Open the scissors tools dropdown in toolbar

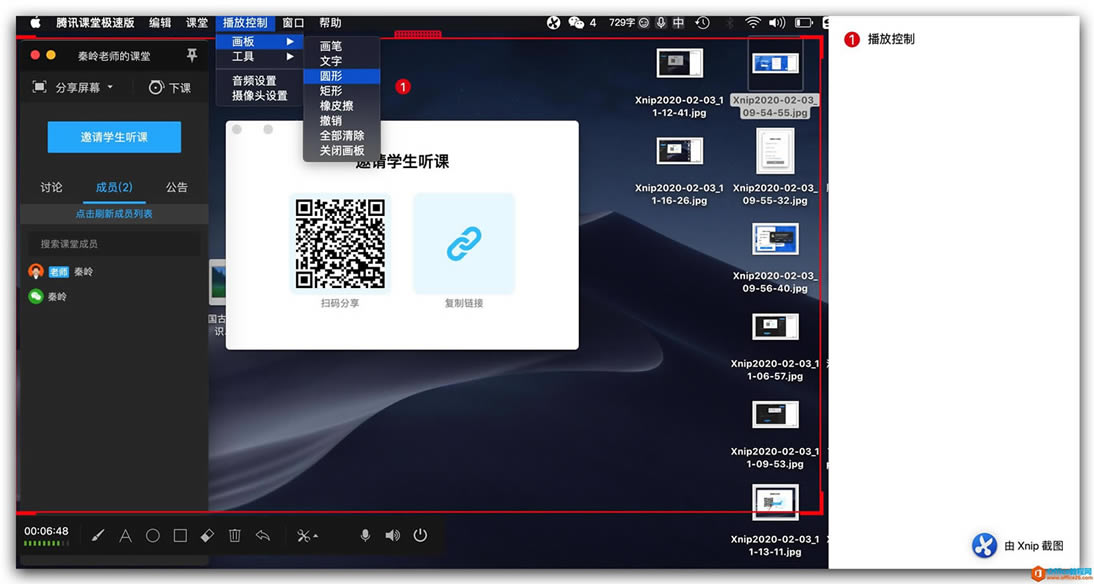307,536
